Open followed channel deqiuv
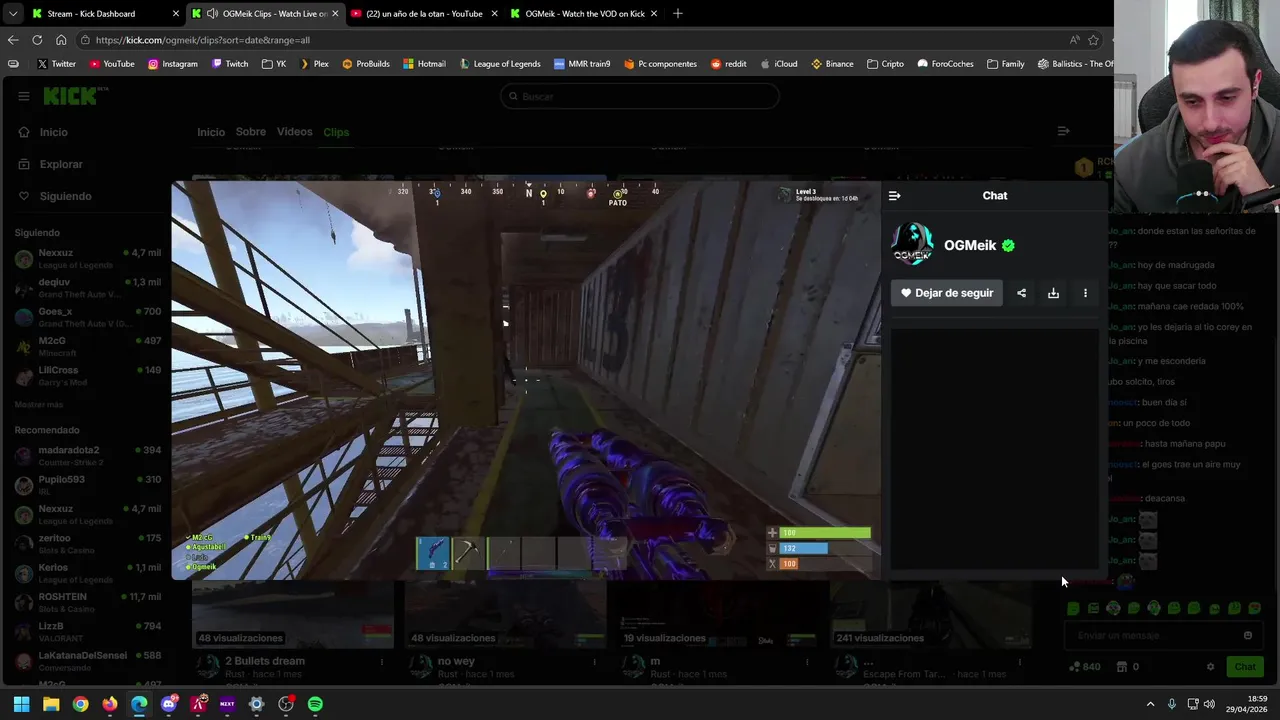Image resolution: width=1280 pixels, height=720 pixels. coord(88,288)
